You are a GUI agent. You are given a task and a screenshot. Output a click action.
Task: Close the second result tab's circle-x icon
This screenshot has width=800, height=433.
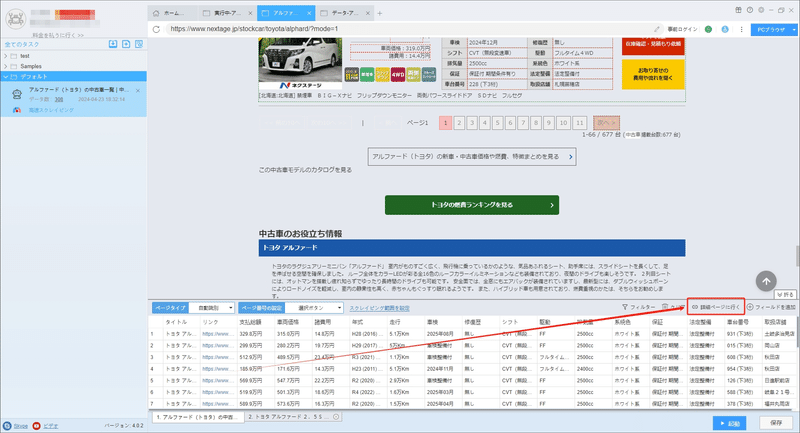[x=336, y=417]
